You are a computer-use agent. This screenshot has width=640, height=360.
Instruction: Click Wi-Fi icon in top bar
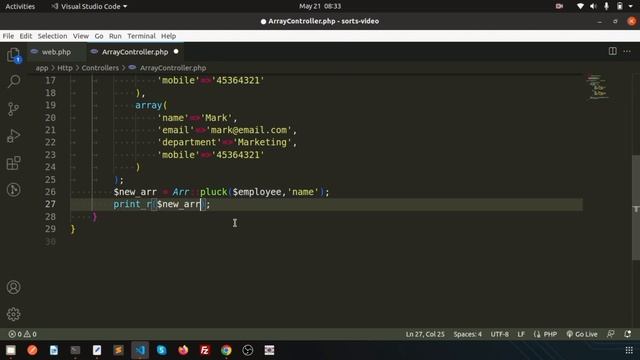(580, 6)
